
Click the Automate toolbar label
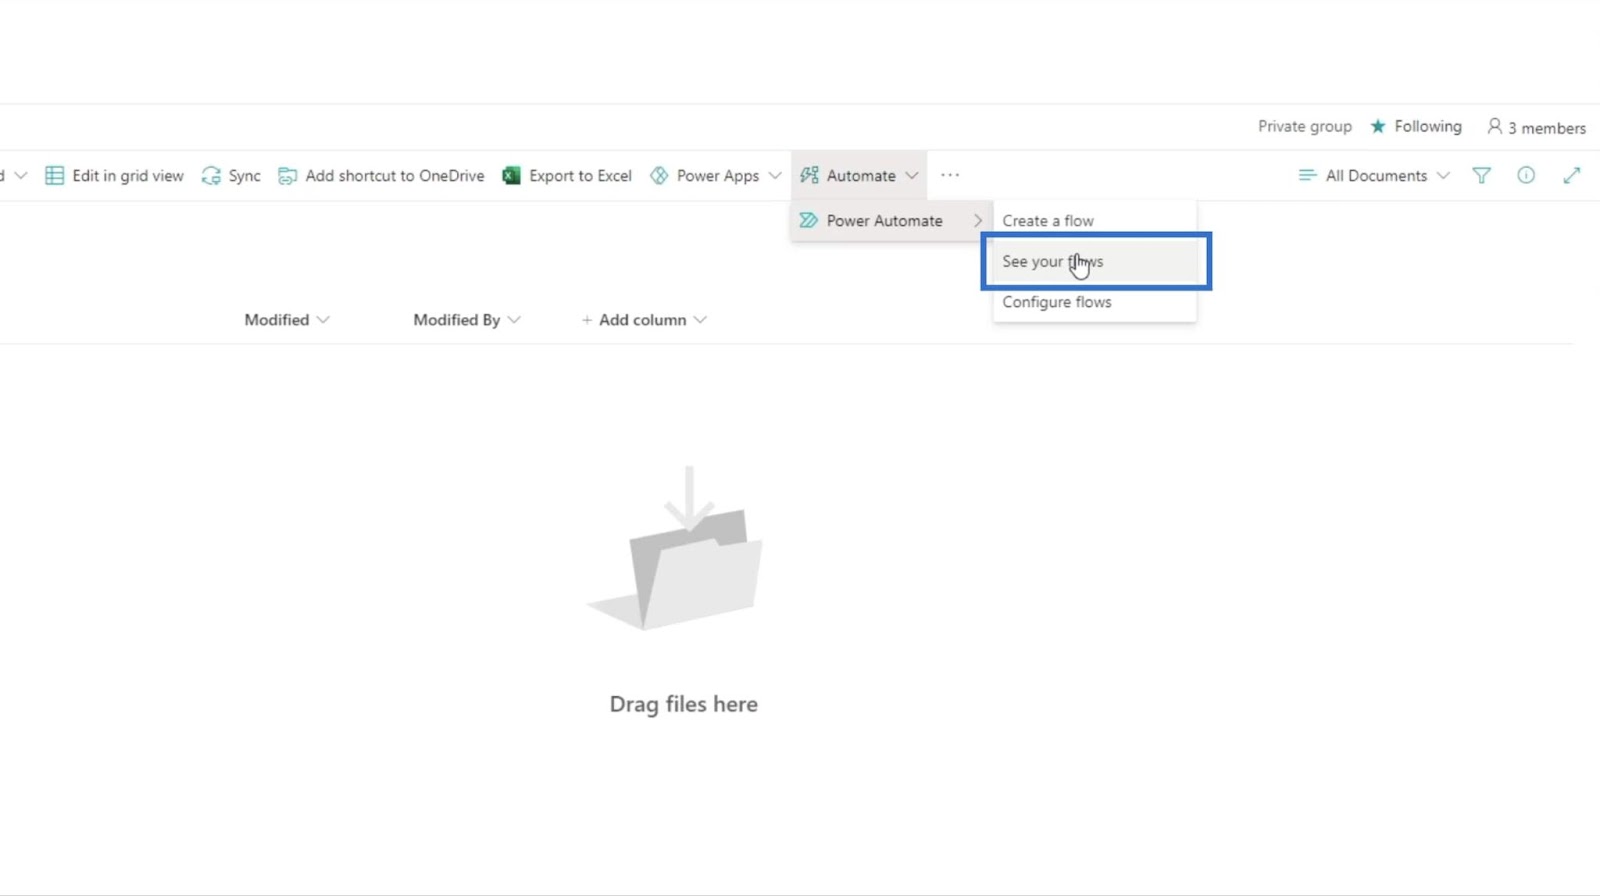(x=861, y=176)
